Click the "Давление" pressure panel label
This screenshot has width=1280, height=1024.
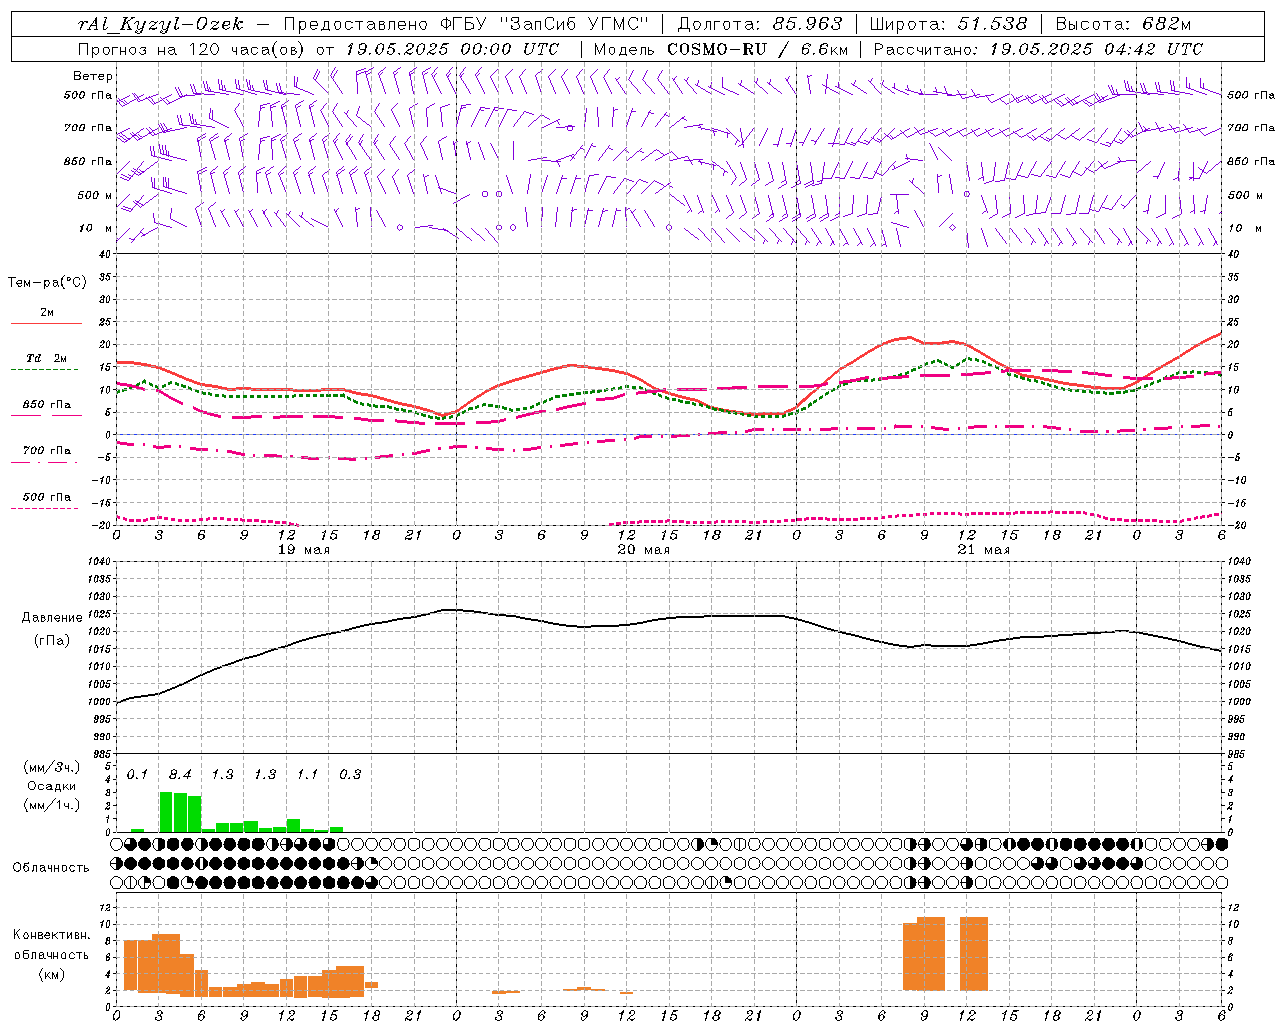(x=52, y=618)
